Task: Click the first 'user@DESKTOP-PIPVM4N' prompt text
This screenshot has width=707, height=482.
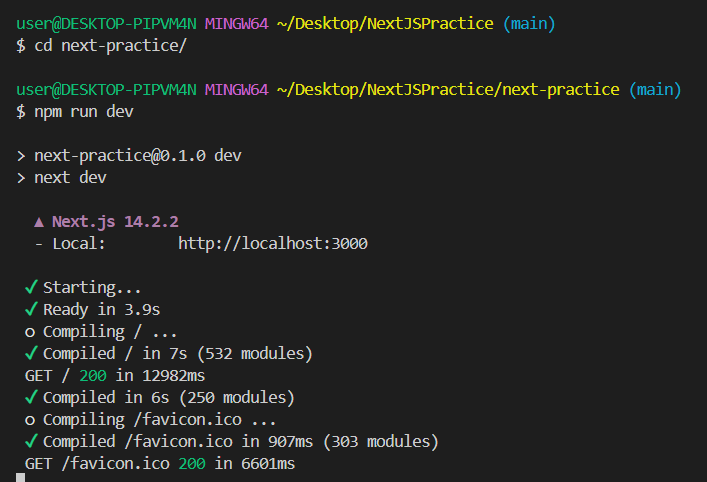Action: 106,23
